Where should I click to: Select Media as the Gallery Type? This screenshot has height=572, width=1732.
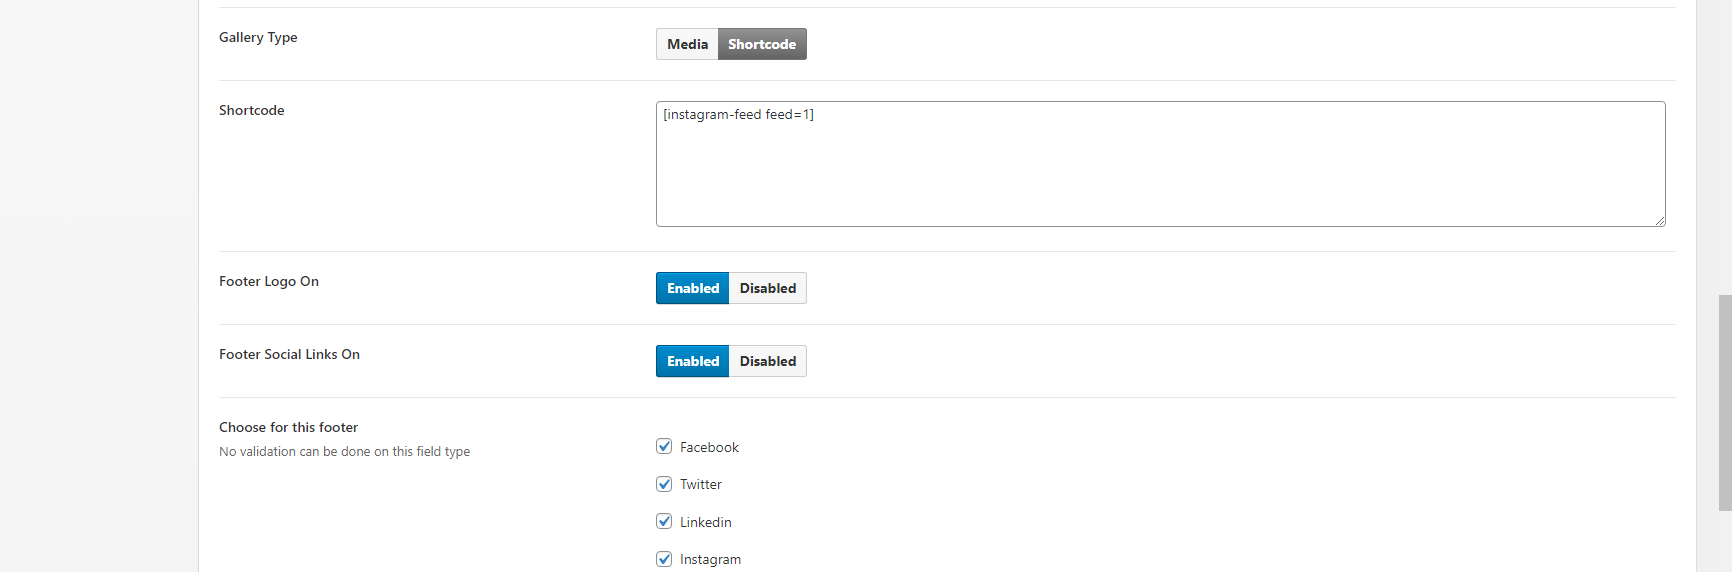click(x=687, y=44)
